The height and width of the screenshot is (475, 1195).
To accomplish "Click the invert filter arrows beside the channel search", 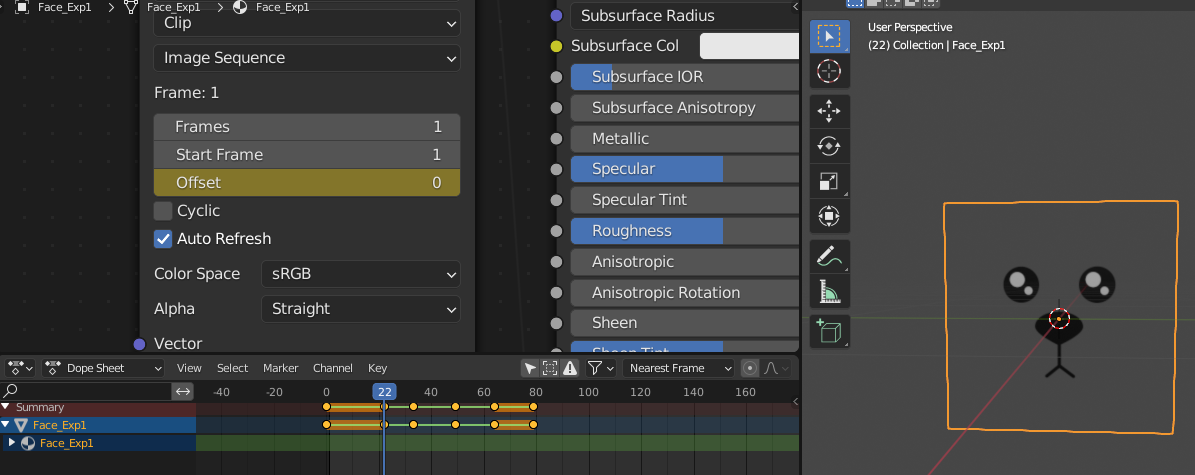I will point(183,391).
